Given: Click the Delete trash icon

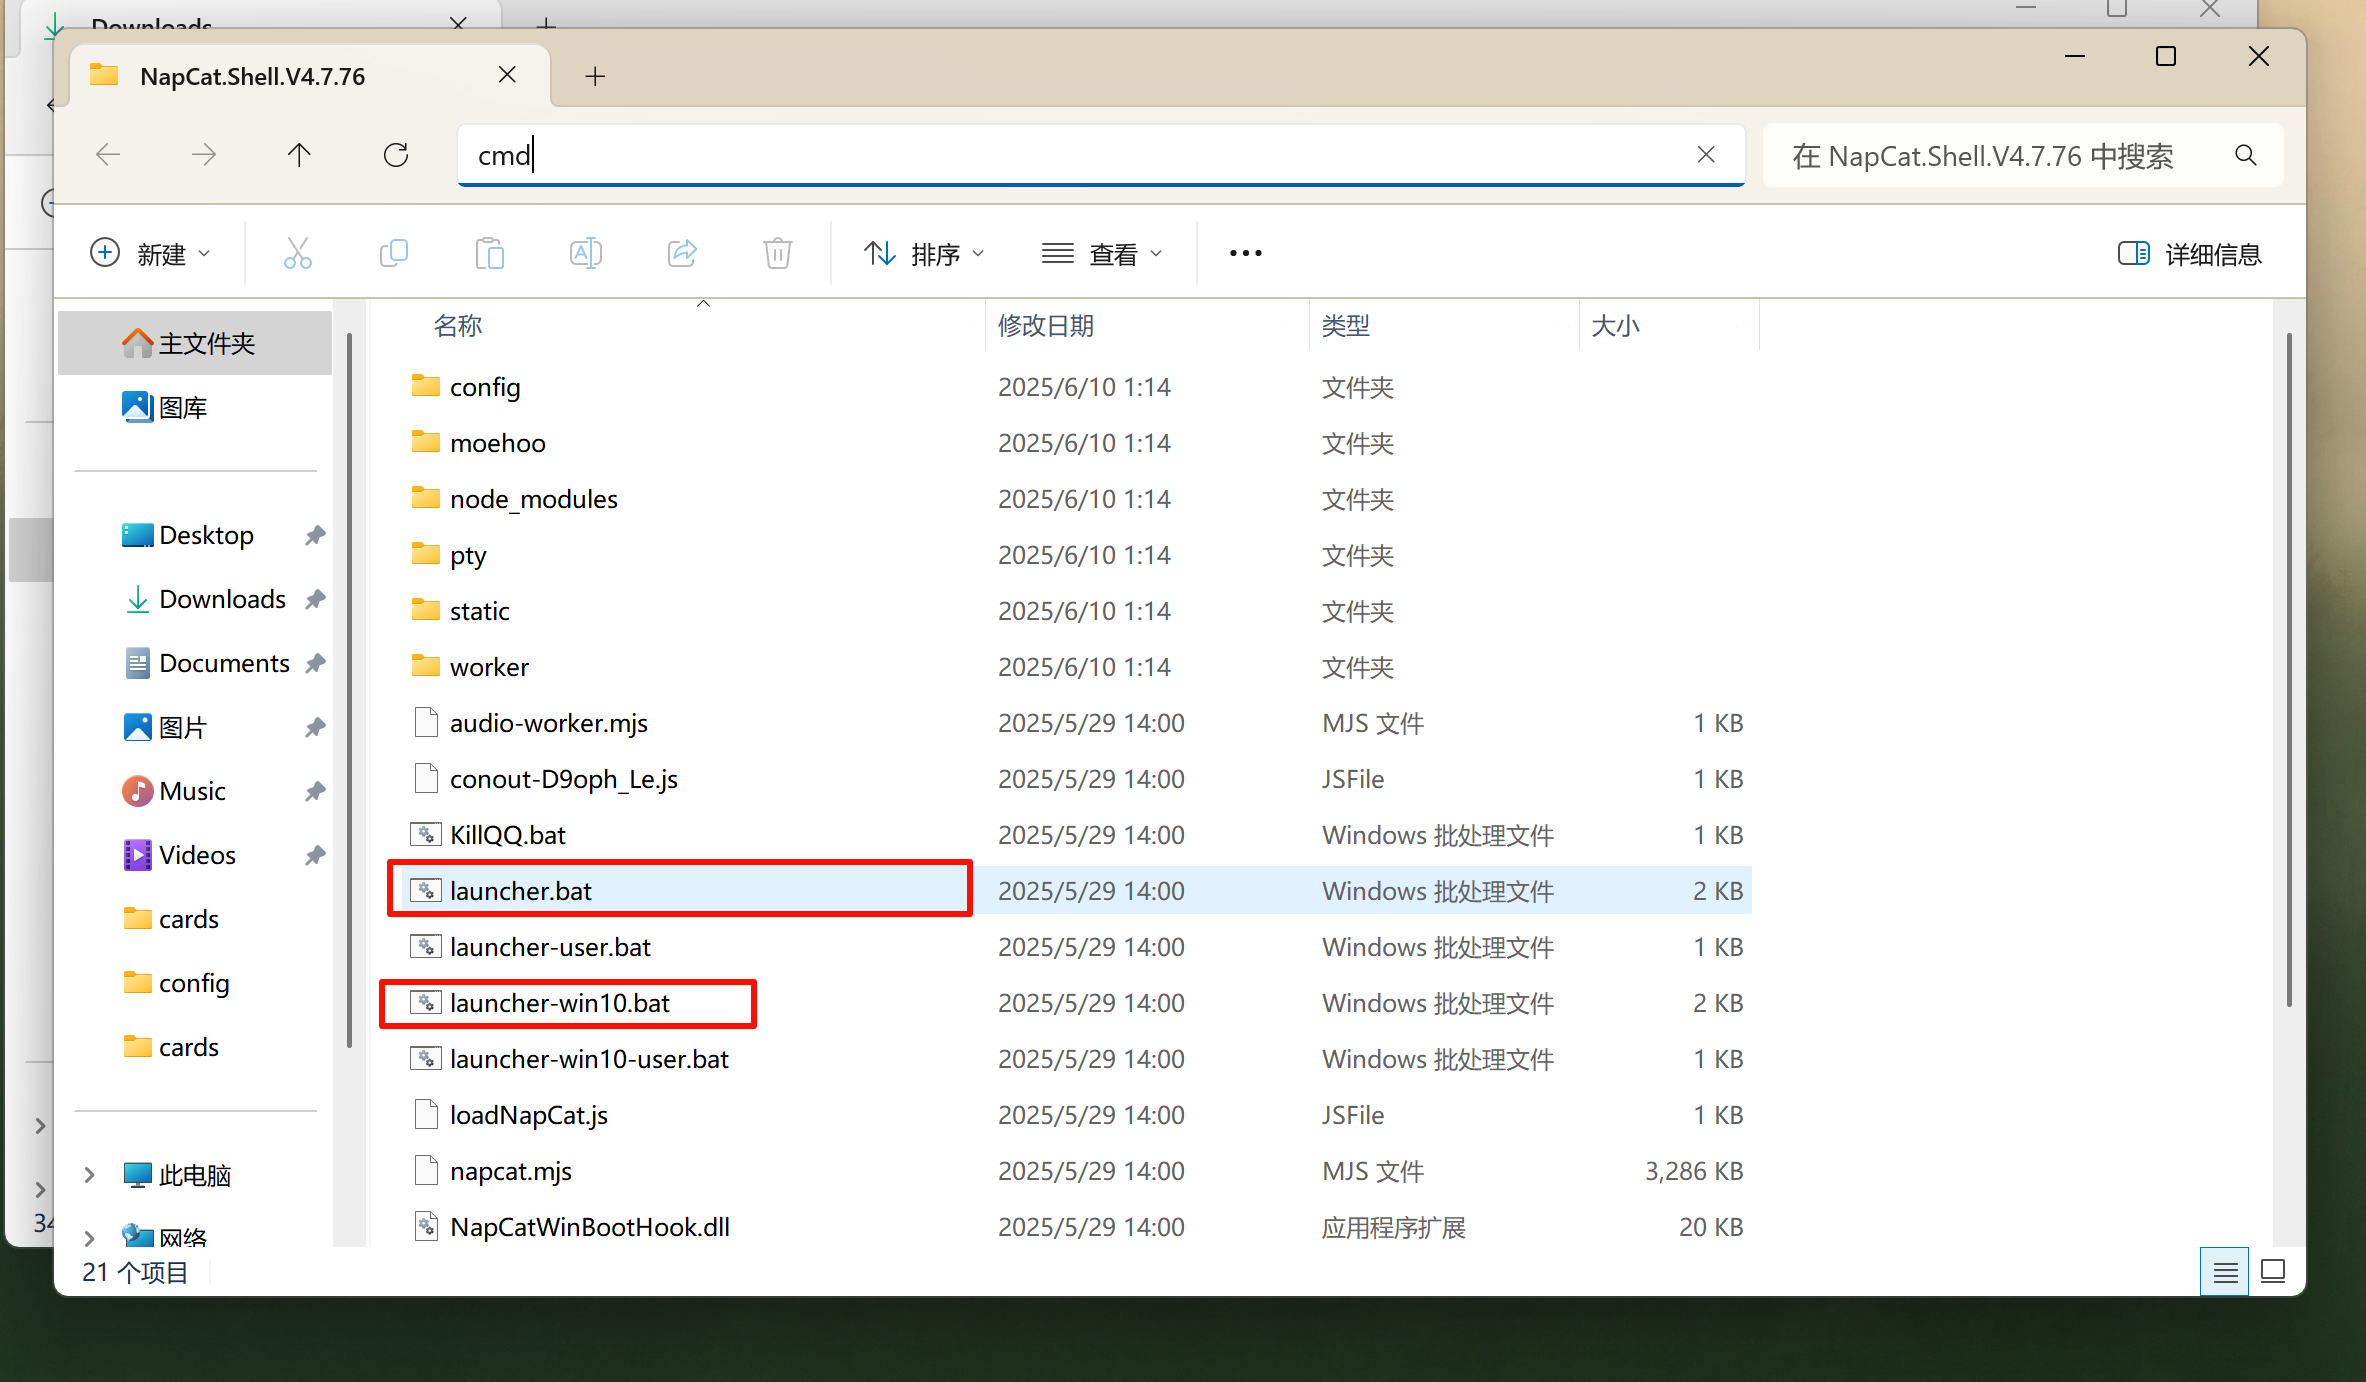Looking at the screenshot, I should pos(778,254).
